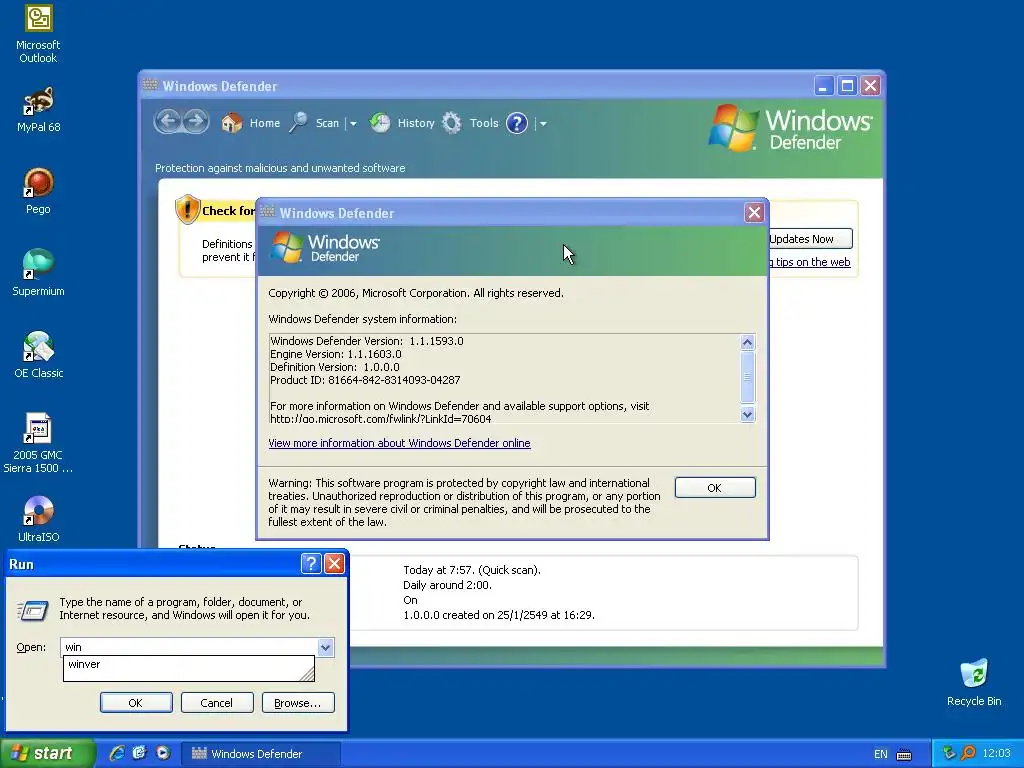Click keyboard icon in language bar
1024x768 pixels.
(904, 755)
